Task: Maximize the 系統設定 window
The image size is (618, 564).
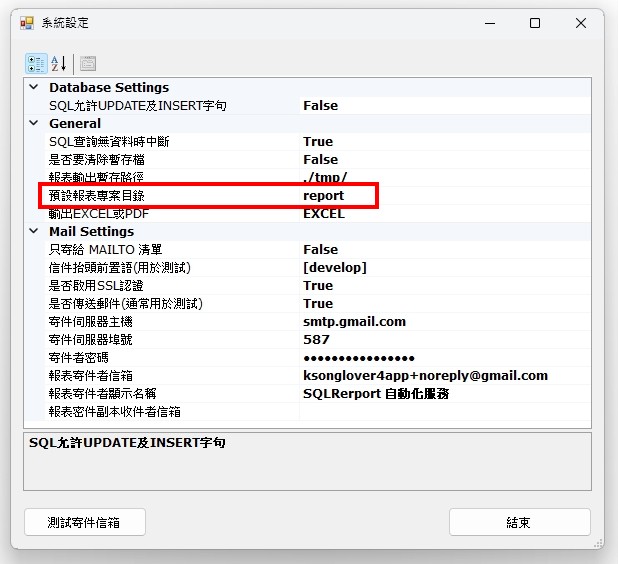Action: (x=535, y=23)
